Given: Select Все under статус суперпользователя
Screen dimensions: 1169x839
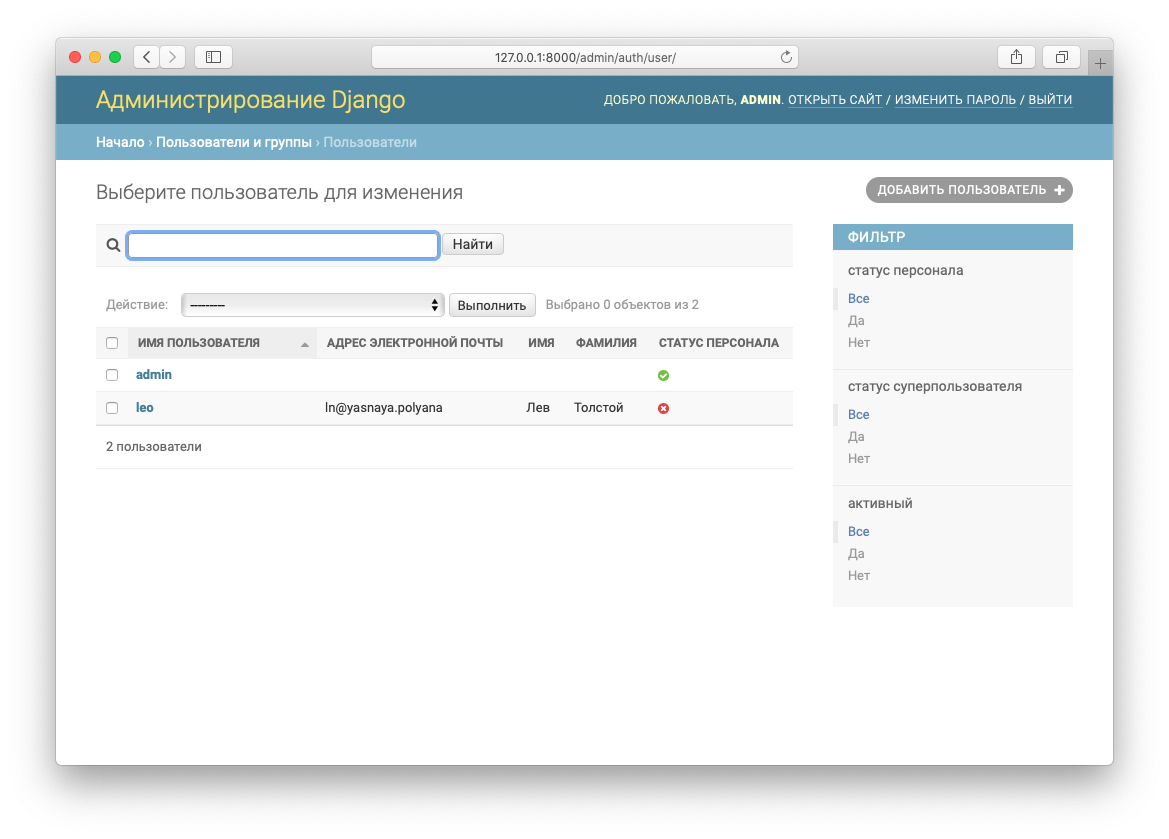Looking at the screenshot, I should point(858,415).
